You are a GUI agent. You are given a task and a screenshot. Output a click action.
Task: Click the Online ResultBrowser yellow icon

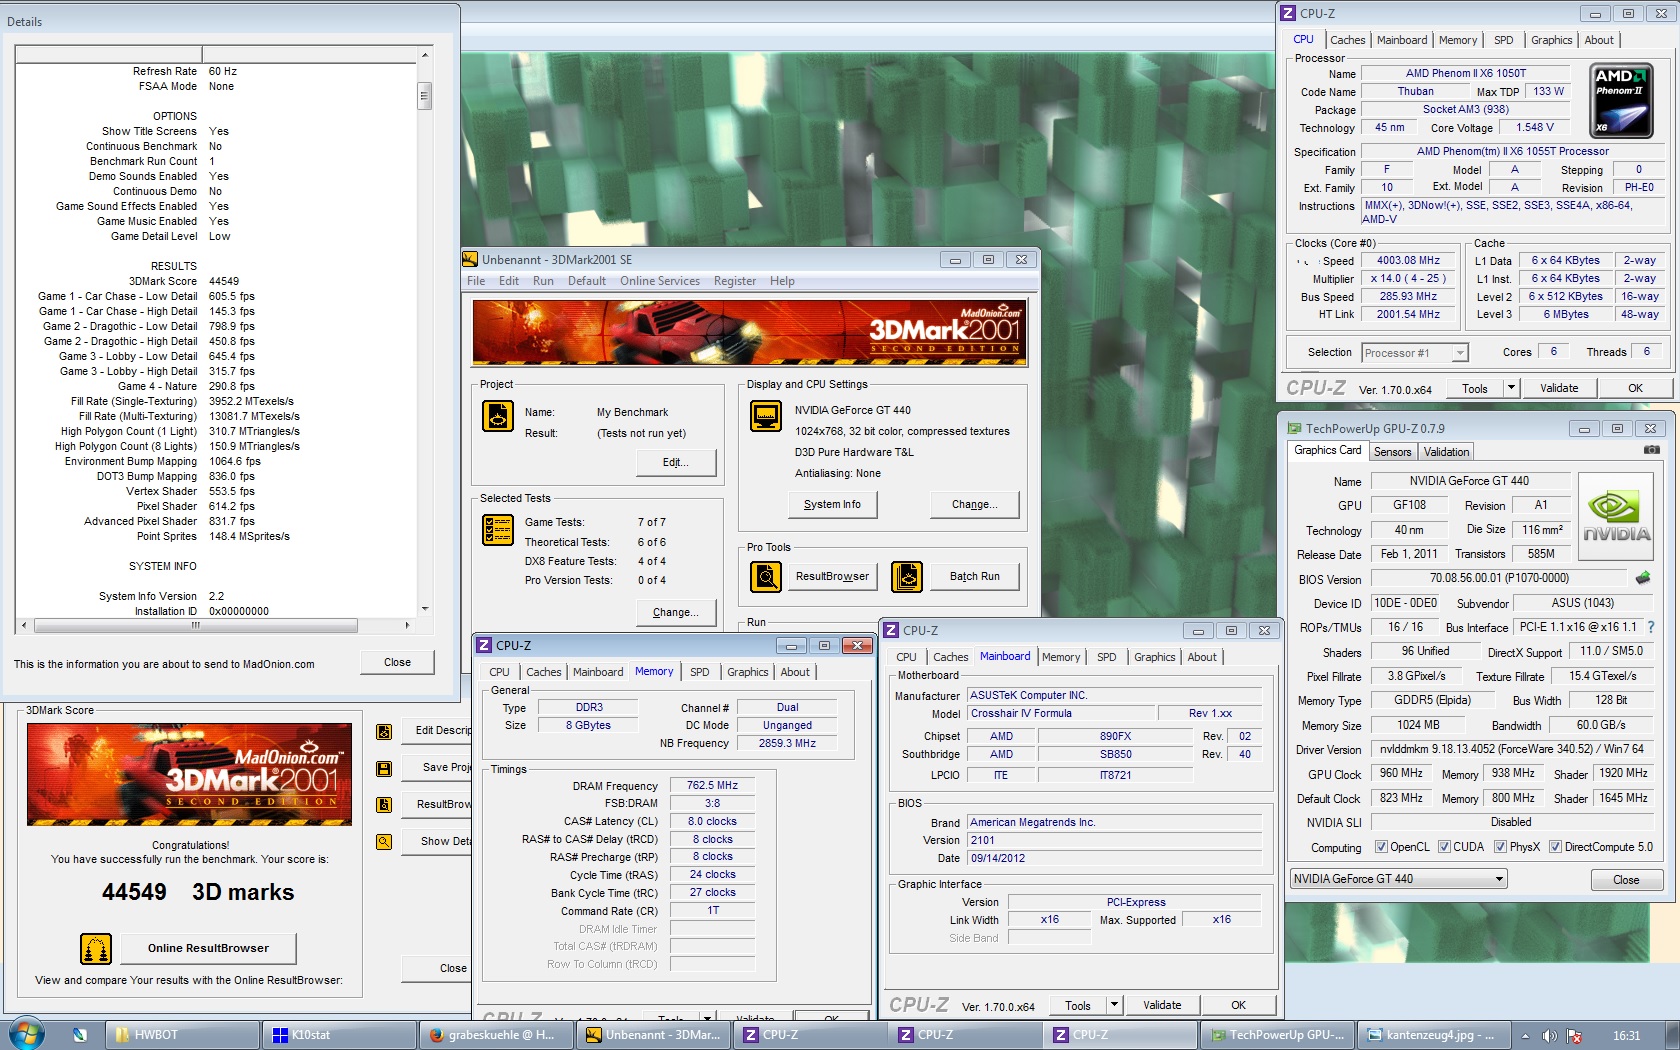pos(96,948)
